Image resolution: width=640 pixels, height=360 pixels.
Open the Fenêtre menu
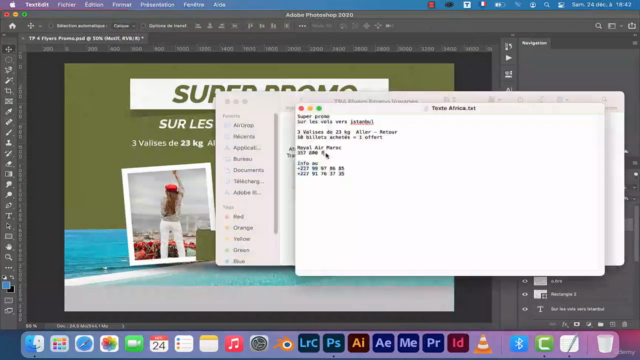[x=194, y=5]
